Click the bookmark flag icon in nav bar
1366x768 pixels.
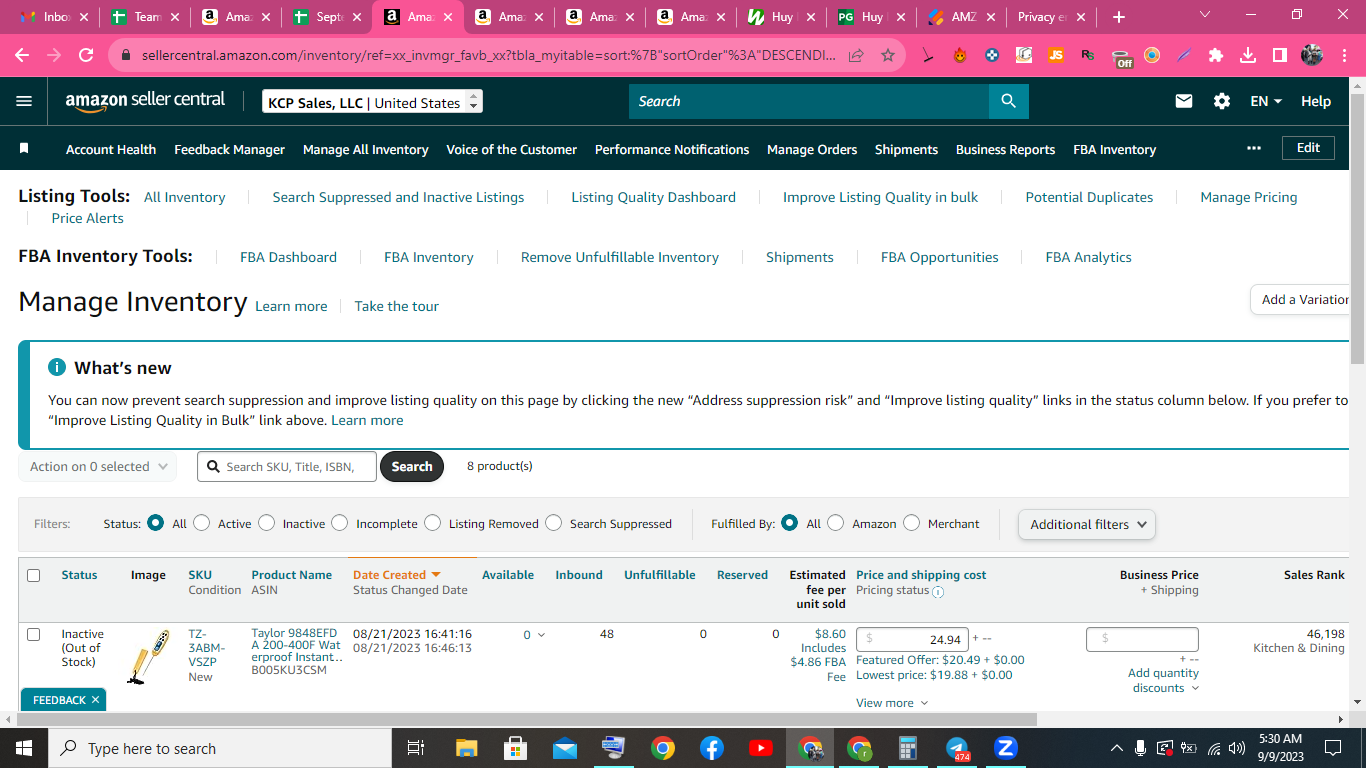tap(24, 148)
